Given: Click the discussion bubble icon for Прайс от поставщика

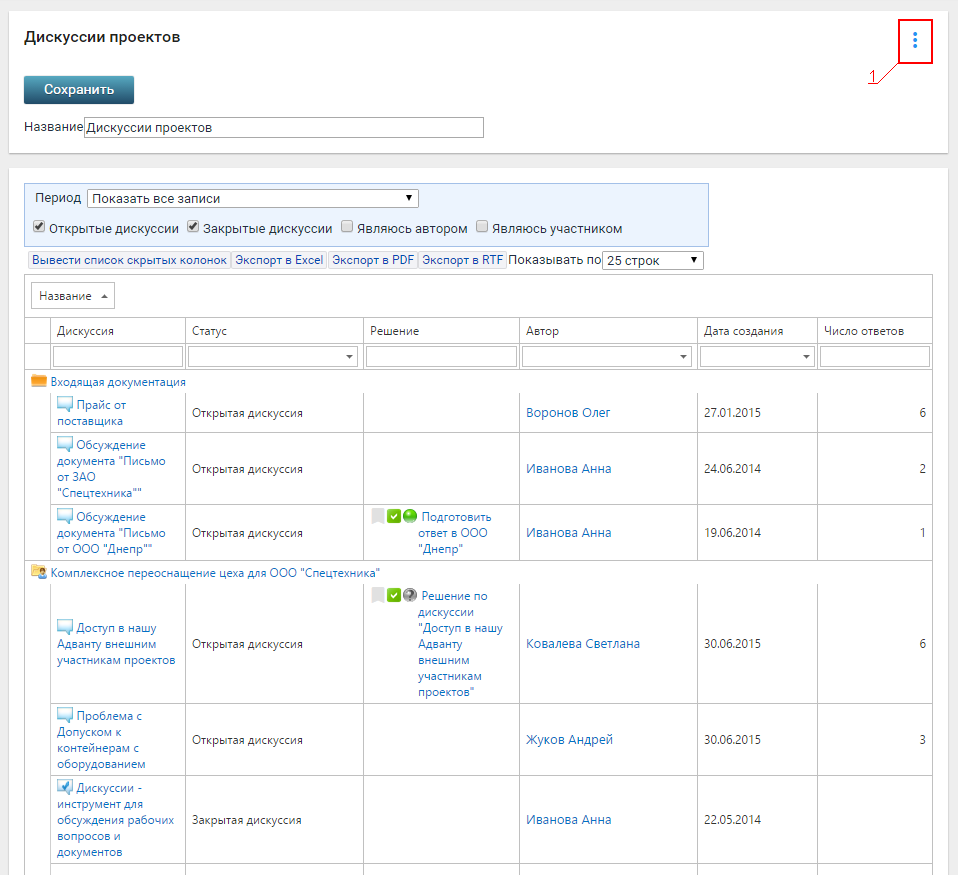Looking at the screenshot, I should click(65, 404).
